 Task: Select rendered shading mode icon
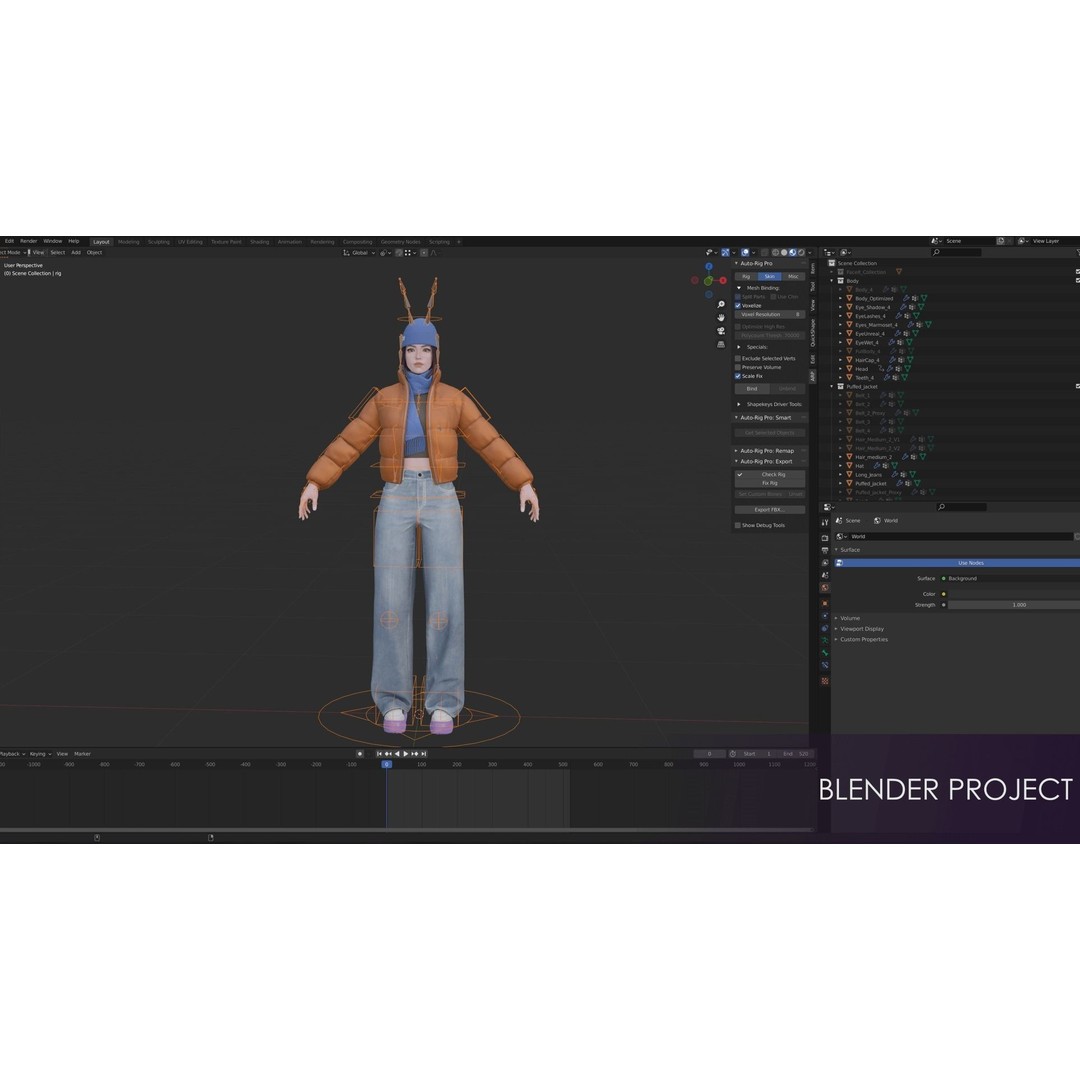(x=801, y=253)
